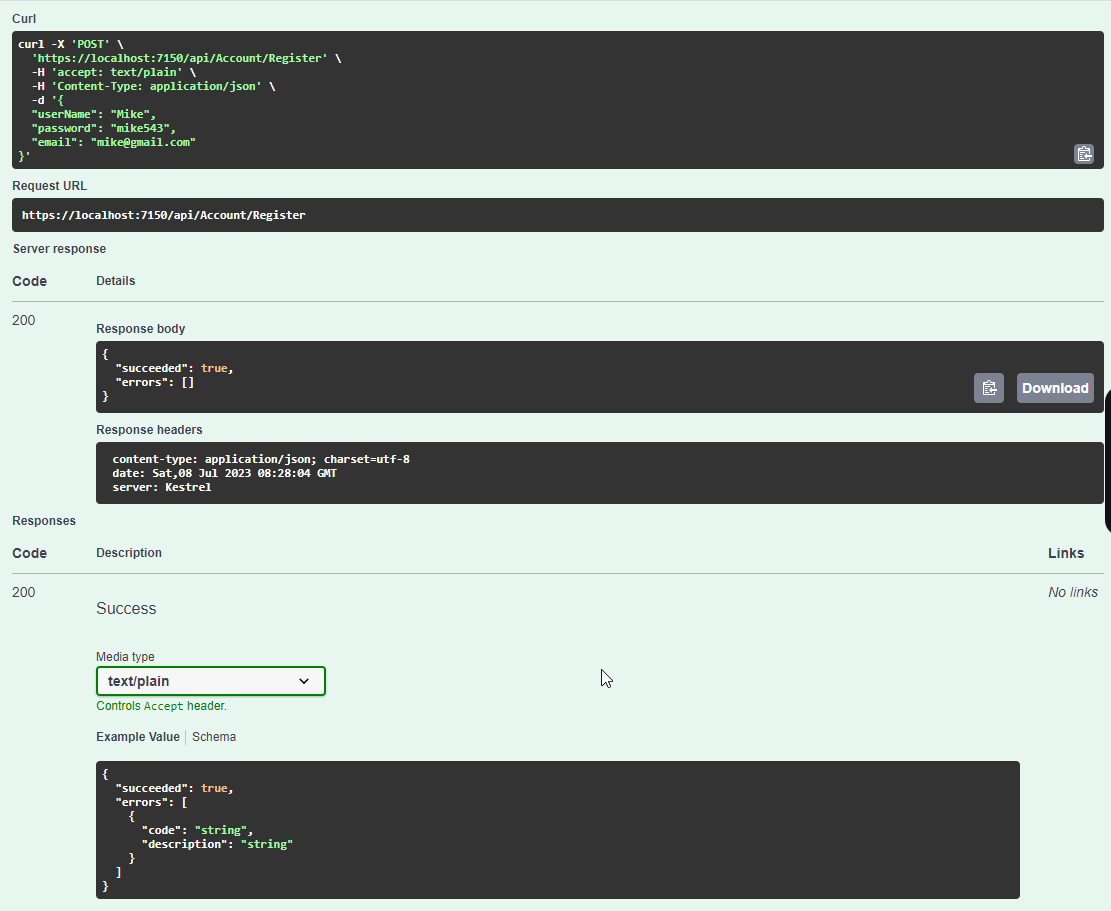This screenshot has width=1111, height=911.
Task: Click the 200 code under Responses
Action: 23,592
